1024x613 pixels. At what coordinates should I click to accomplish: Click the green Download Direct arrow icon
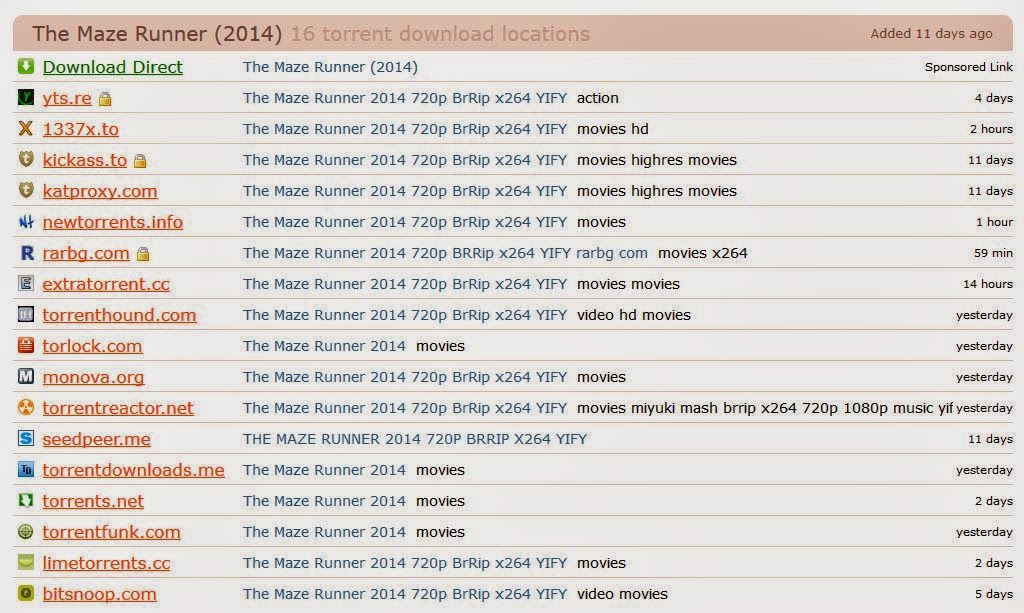pyautogui.click(x=25, y=66)
